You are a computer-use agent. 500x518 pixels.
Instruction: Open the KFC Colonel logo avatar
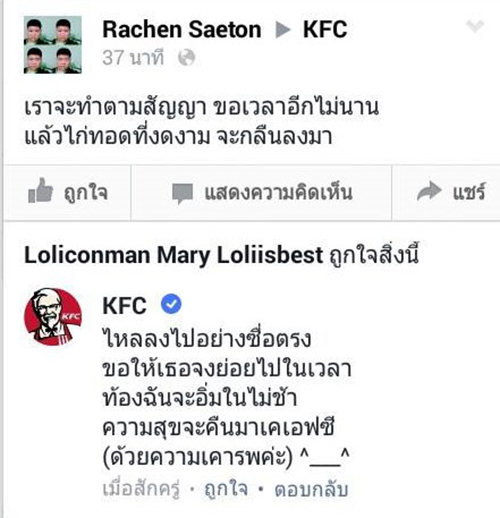(53, 317)
